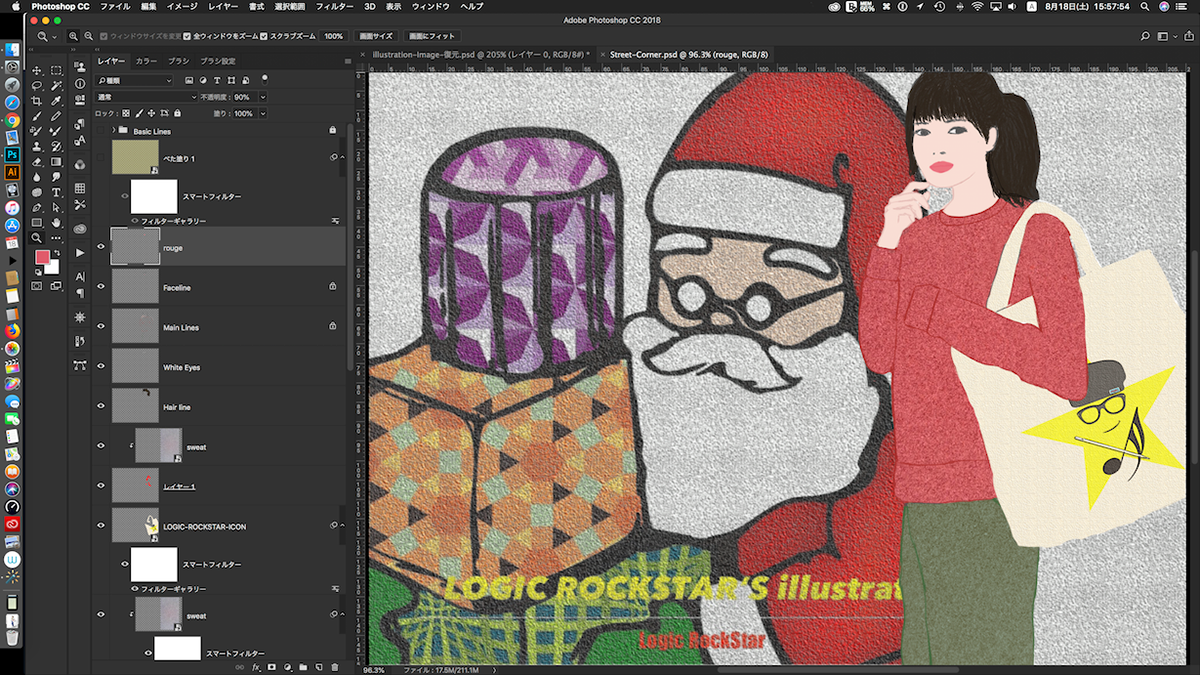Viewport: 1200px width, 675px height.
Task: Hide the LOGIC-ROCKSTAR-ICON layer
Action: pos(100,525)
